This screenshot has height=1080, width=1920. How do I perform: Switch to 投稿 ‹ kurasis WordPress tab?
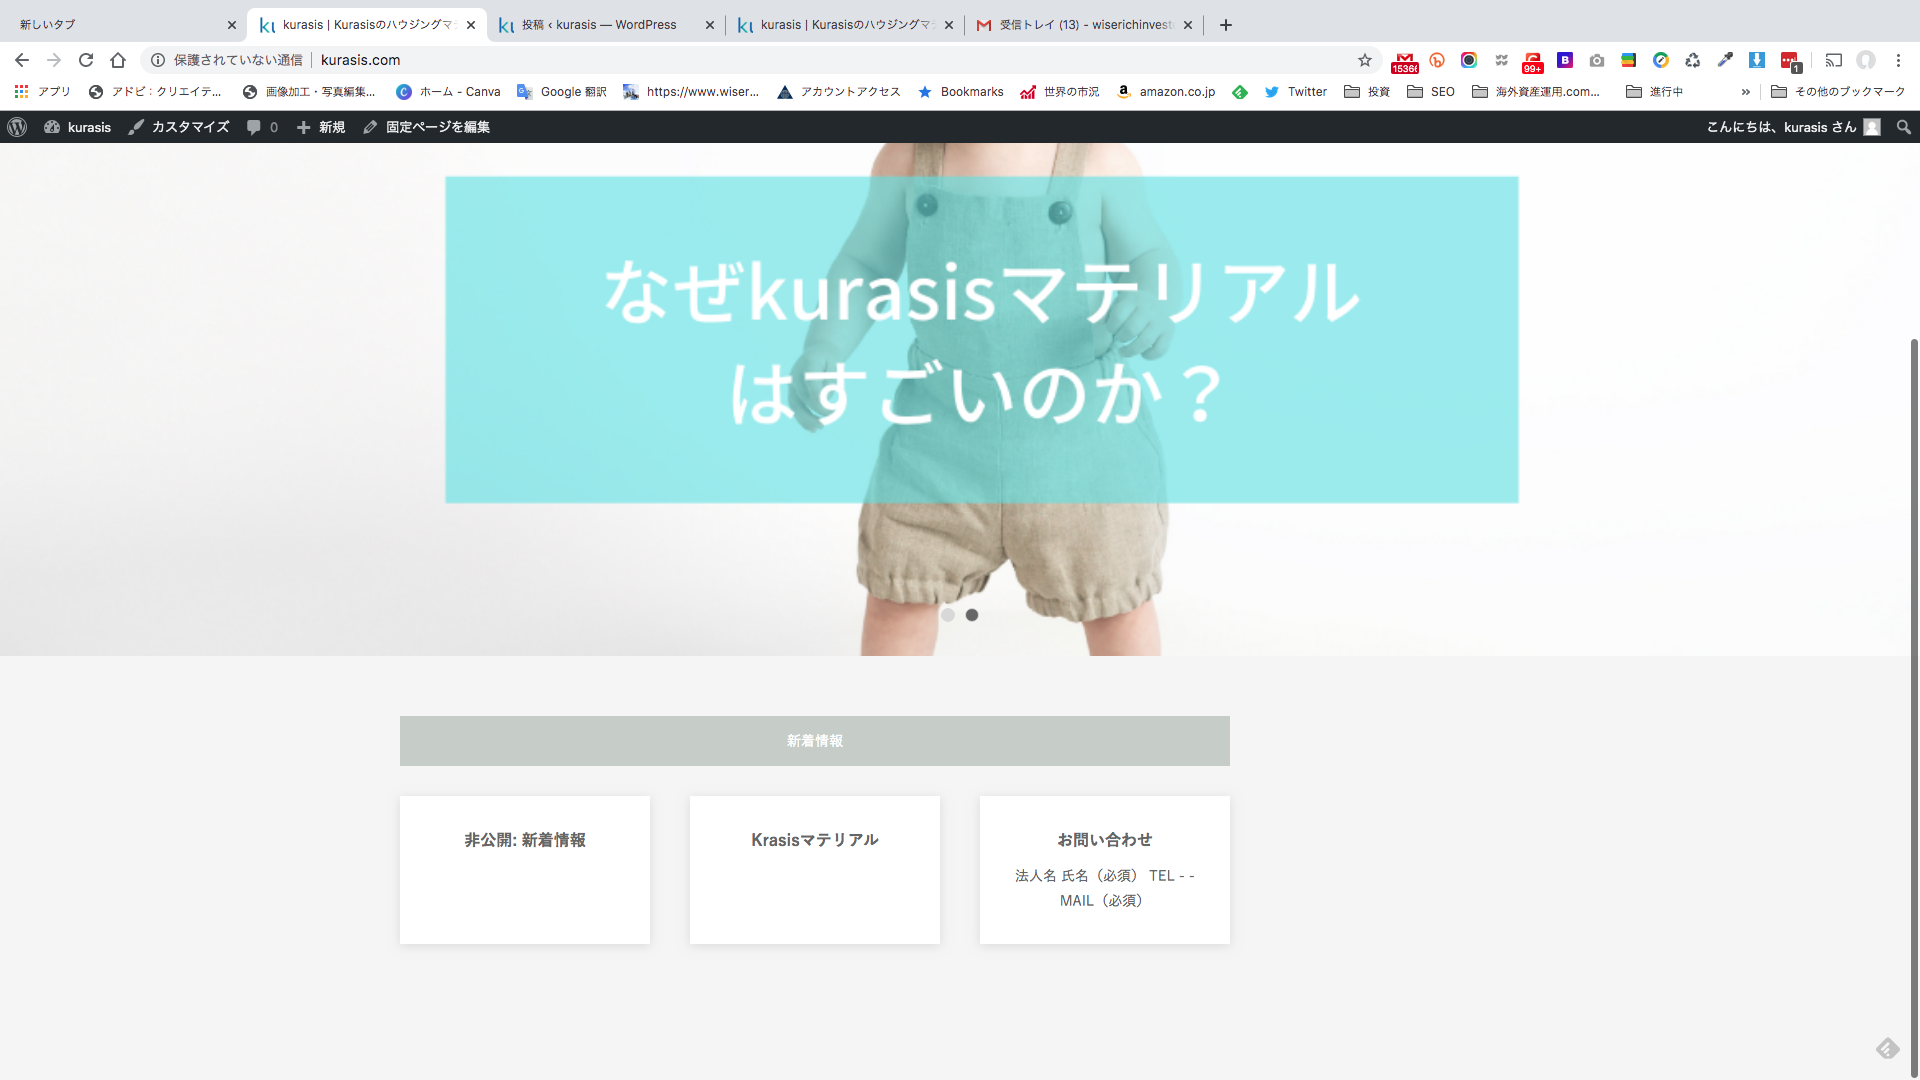click(x=598, y=25)
